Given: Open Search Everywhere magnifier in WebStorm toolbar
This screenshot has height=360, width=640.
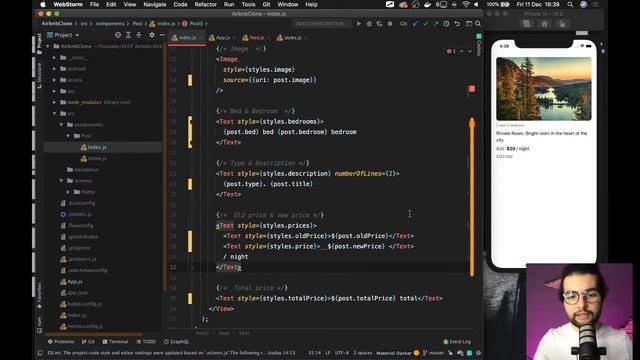Looking at the screenshot, I should point(478,24).
